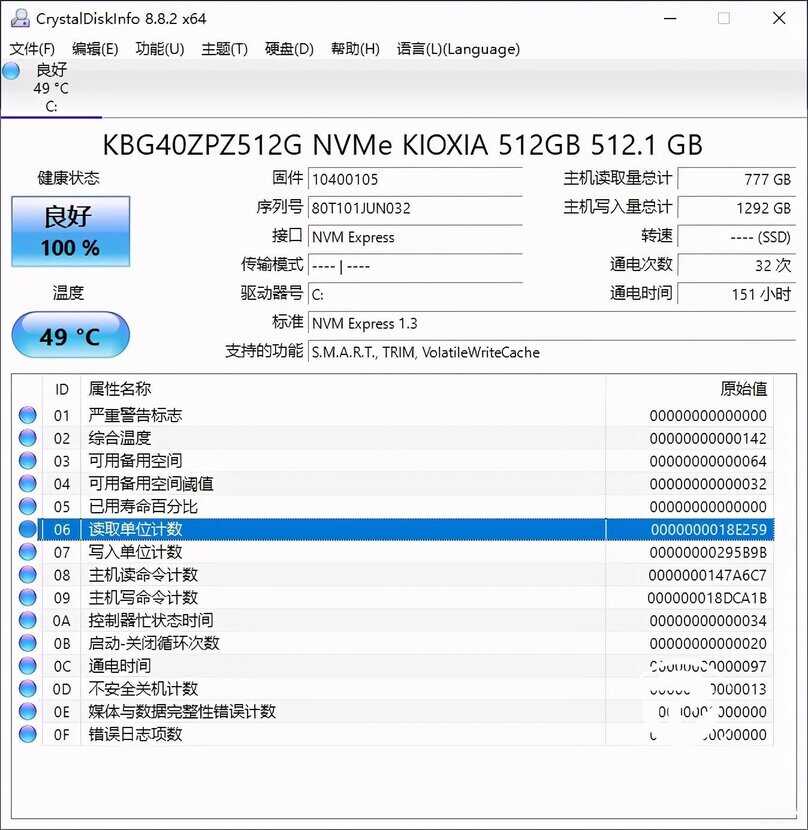Viewport: 808px width, 830px height.
Task: Click the 良好 100 % health status button
Action: 70,231
